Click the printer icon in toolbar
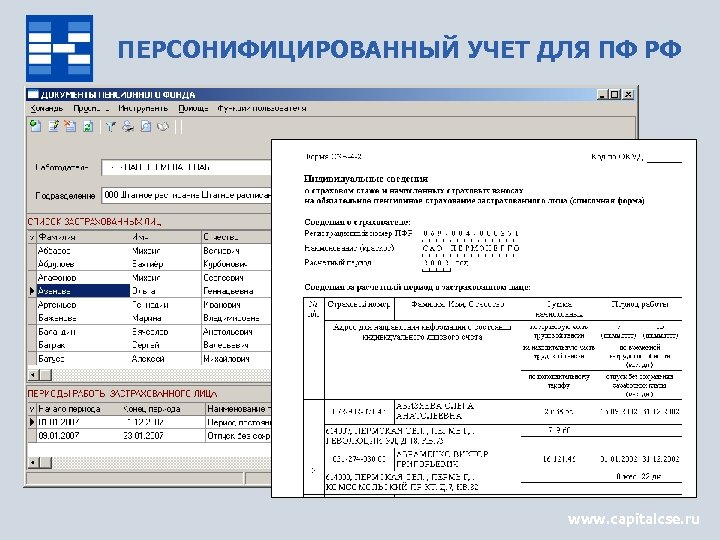The image size is (720, 540). point(128,126)
